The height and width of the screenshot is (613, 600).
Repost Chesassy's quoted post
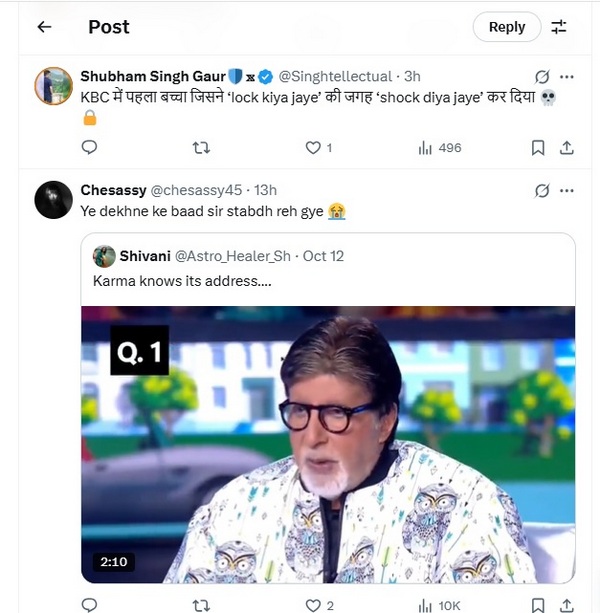(x=201, y=605)
